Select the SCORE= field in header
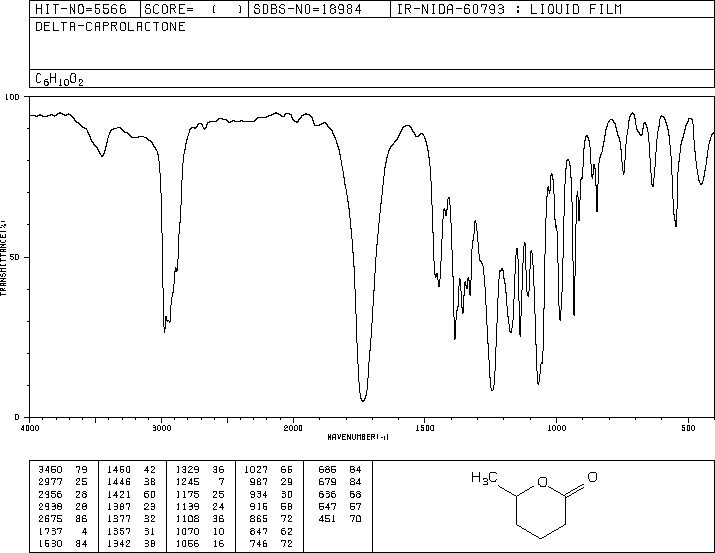This screenshot has width=715, height=553. (194, 9)
